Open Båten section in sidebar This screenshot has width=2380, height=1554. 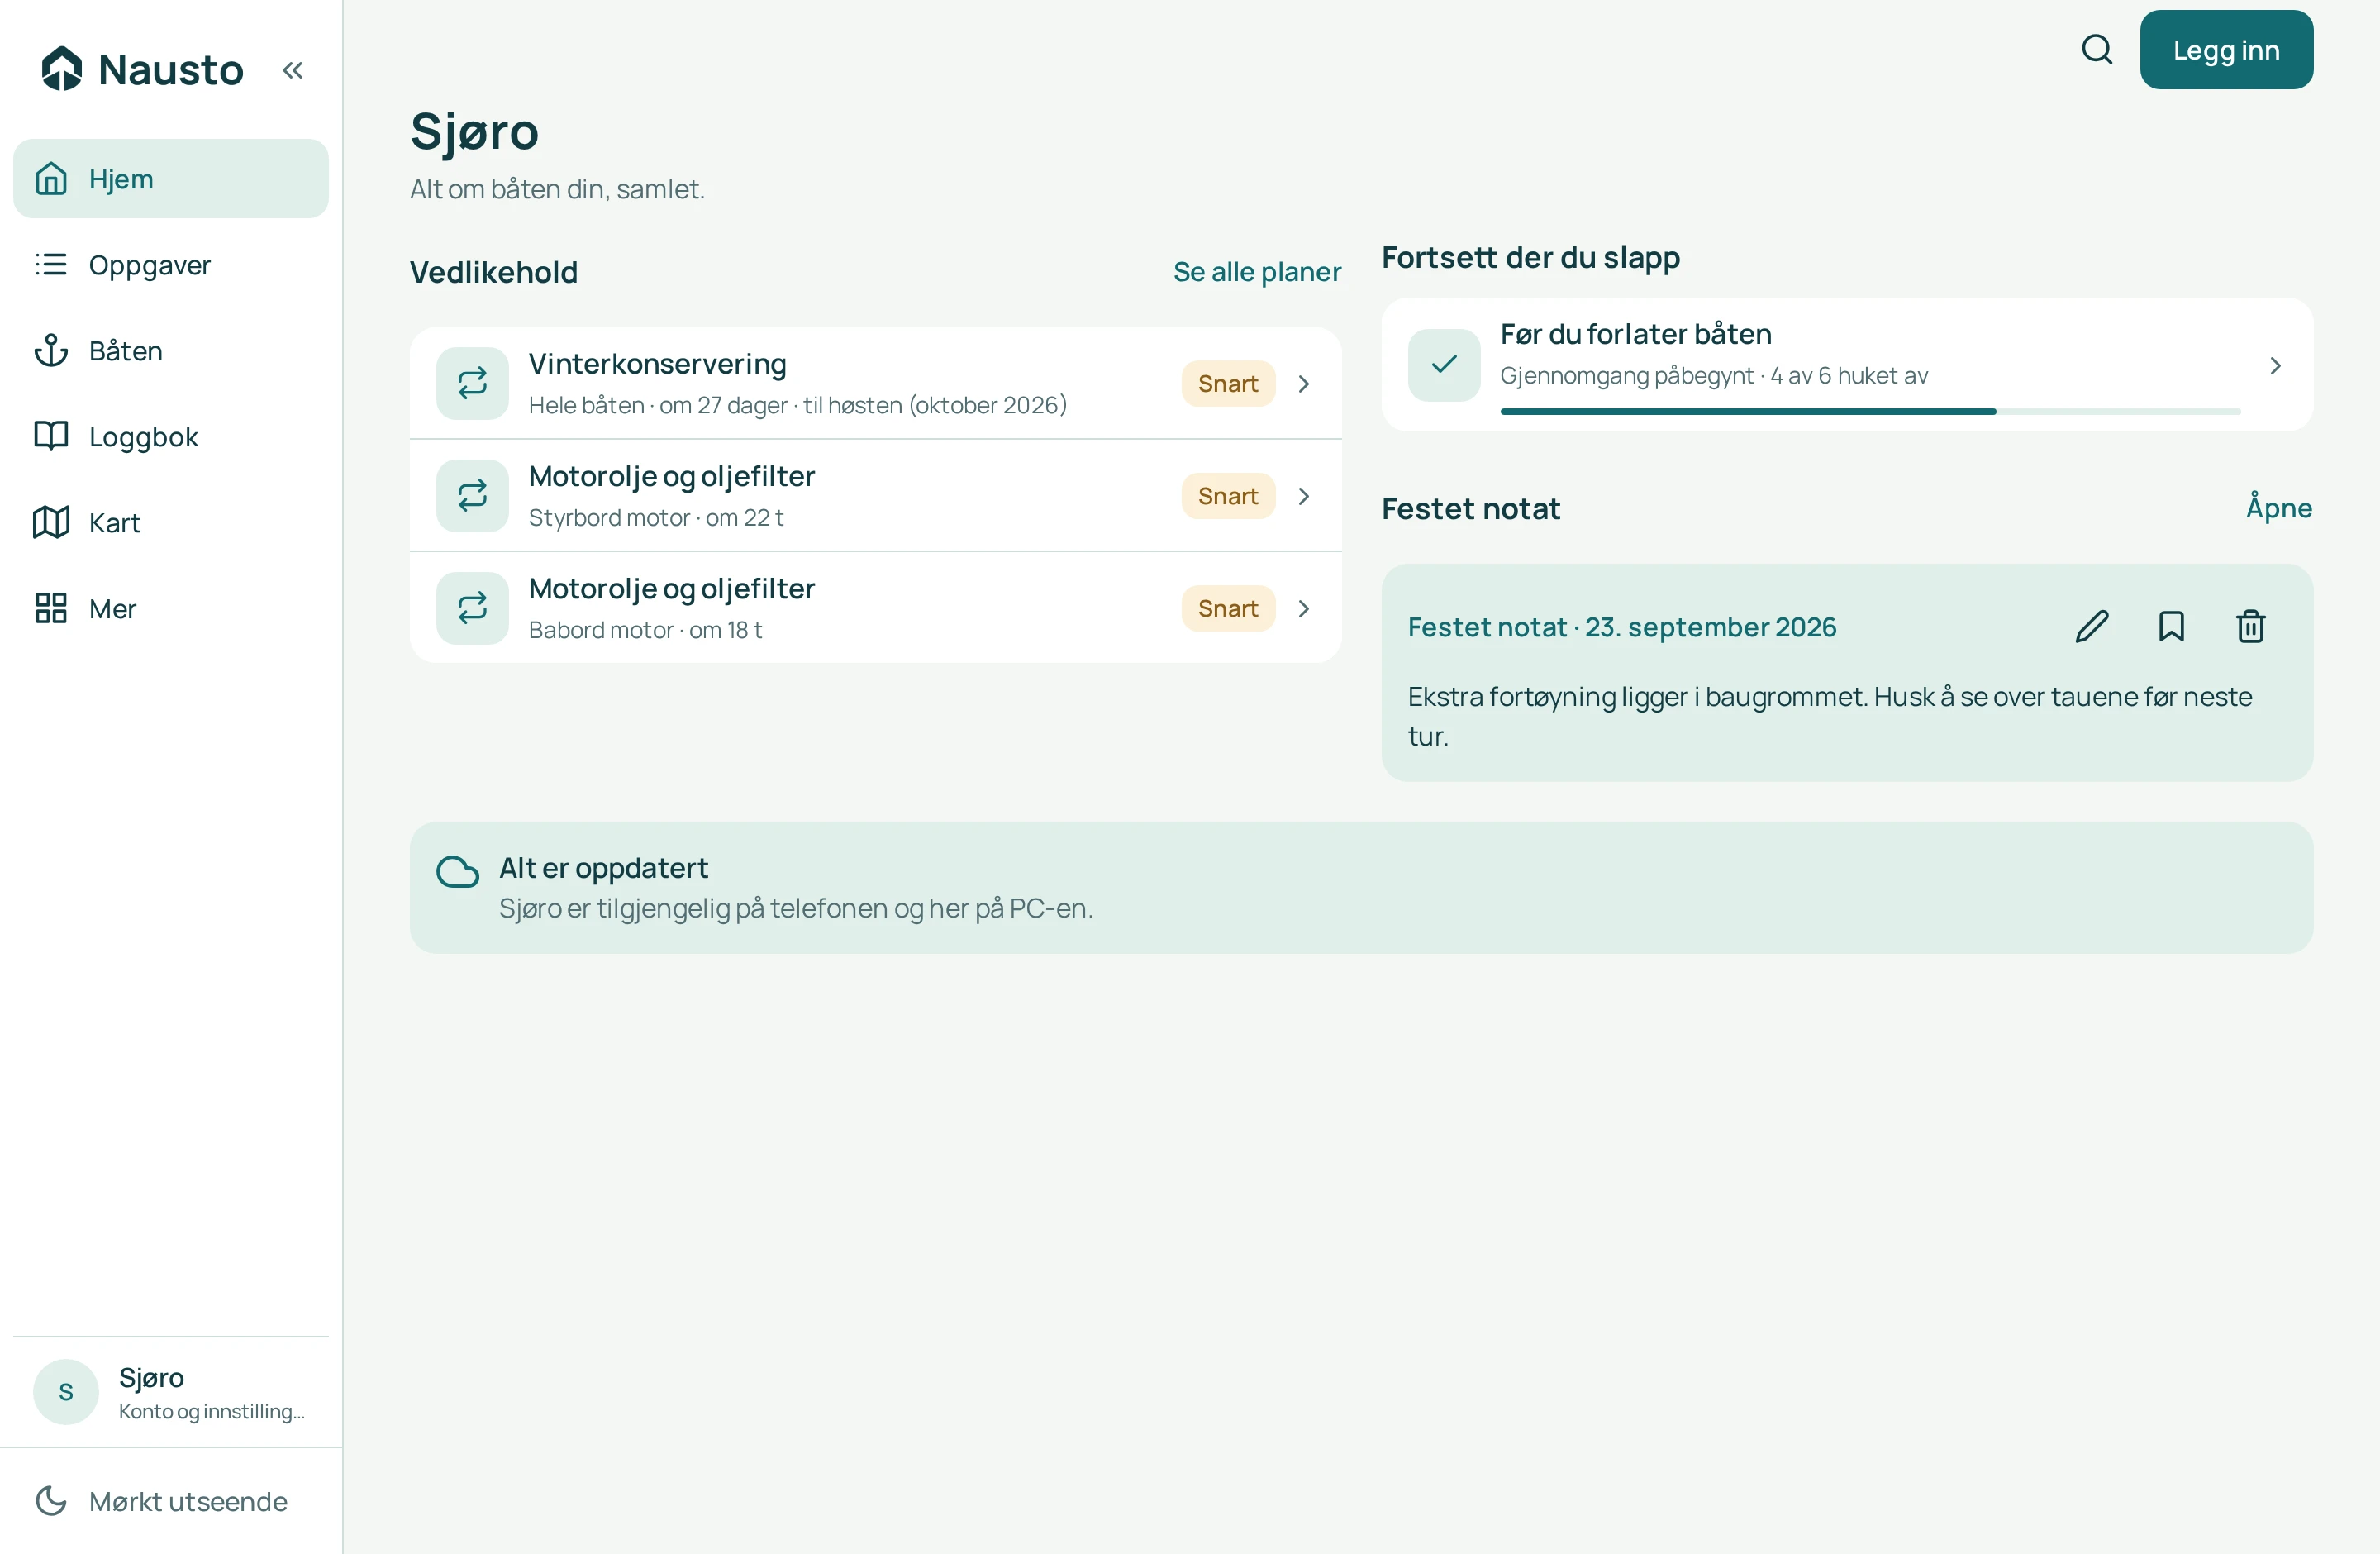point(171,351)
